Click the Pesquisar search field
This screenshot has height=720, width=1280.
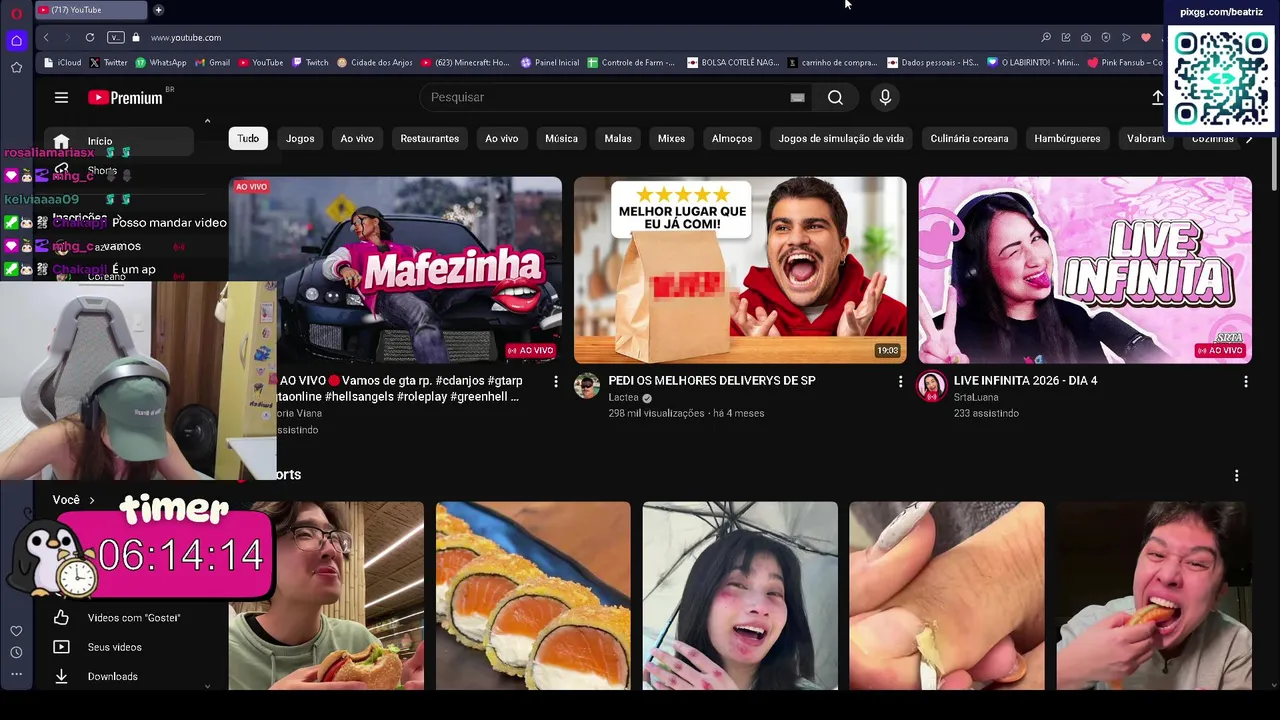[605, 97]
